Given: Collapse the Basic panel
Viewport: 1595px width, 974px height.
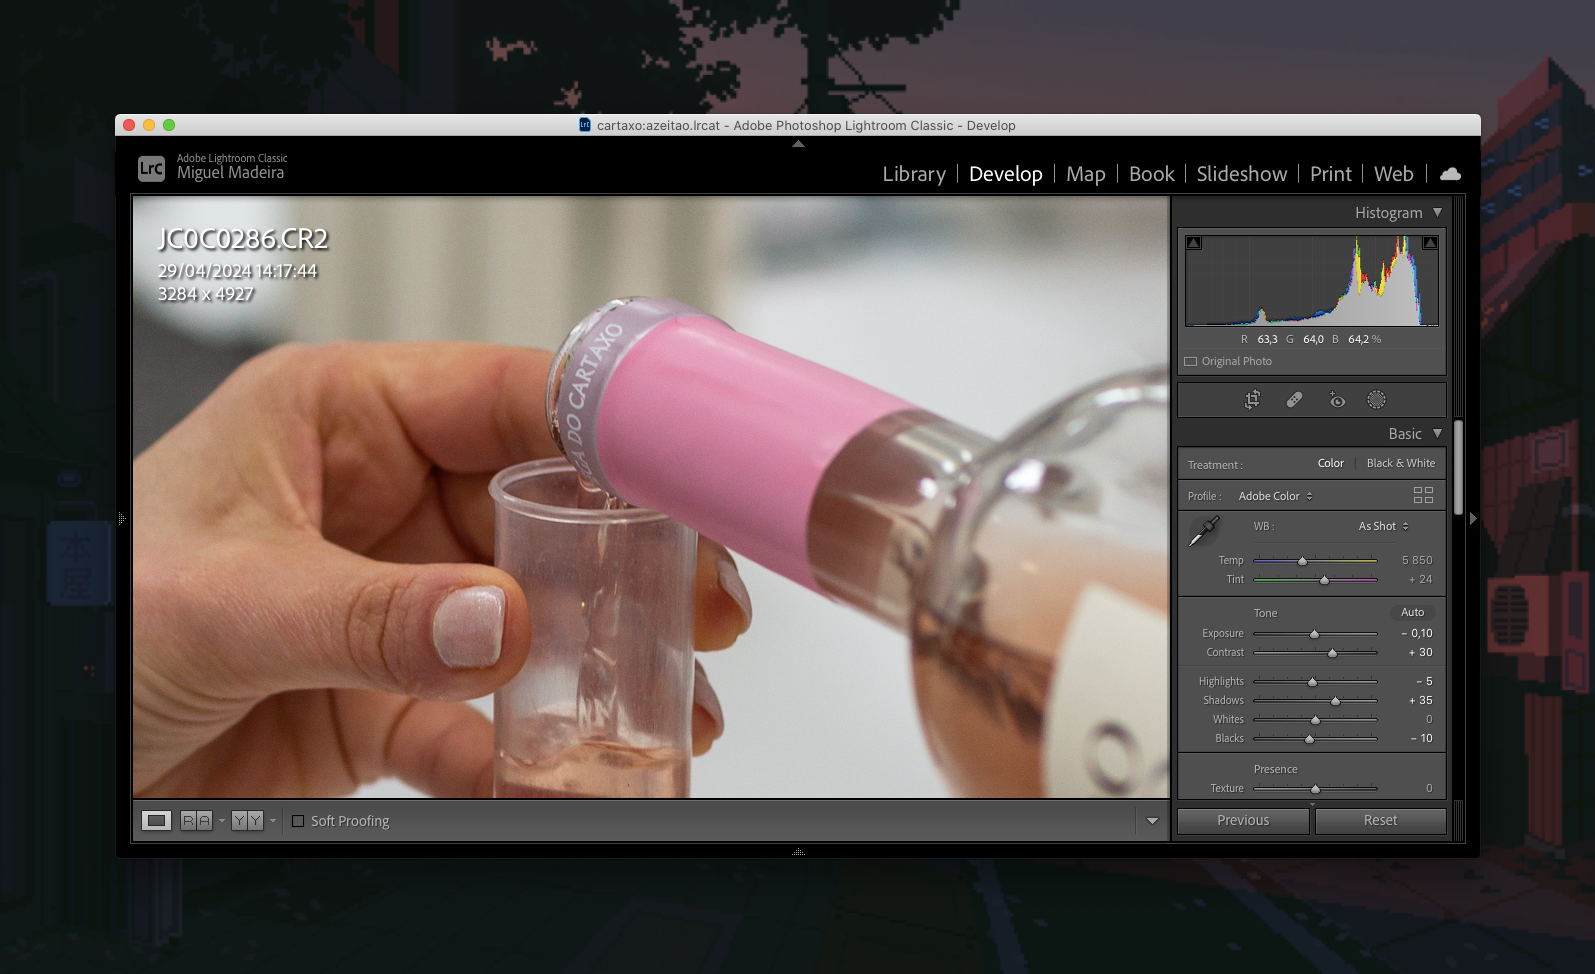Looking at the screenshot, I should (1438, 433).
